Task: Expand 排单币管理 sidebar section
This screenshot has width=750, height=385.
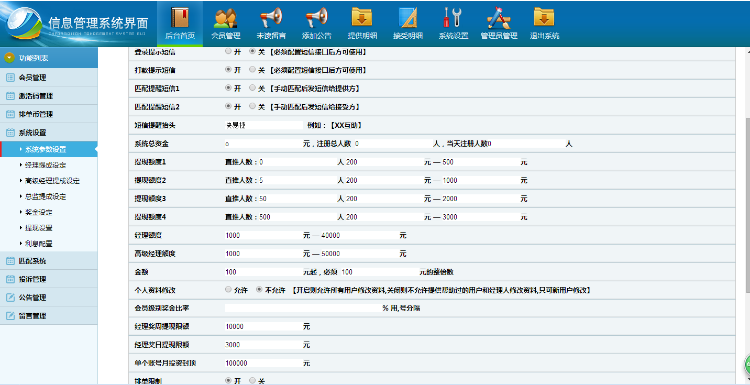Action: [x=49, y=114]
